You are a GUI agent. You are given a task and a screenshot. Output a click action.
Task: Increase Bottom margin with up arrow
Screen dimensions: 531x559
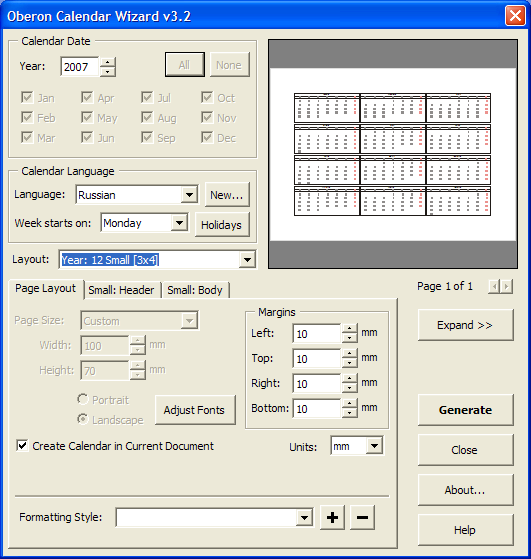click(x=349, y=404)
